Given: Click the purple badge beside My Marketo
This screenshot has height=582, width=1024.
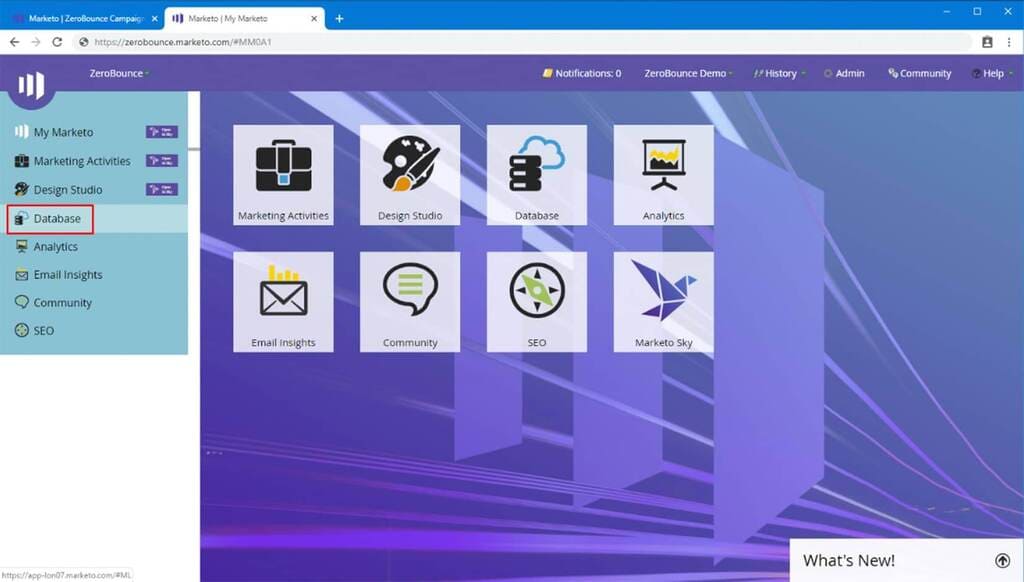Looking at the screenshot, I should click(161, 132).
